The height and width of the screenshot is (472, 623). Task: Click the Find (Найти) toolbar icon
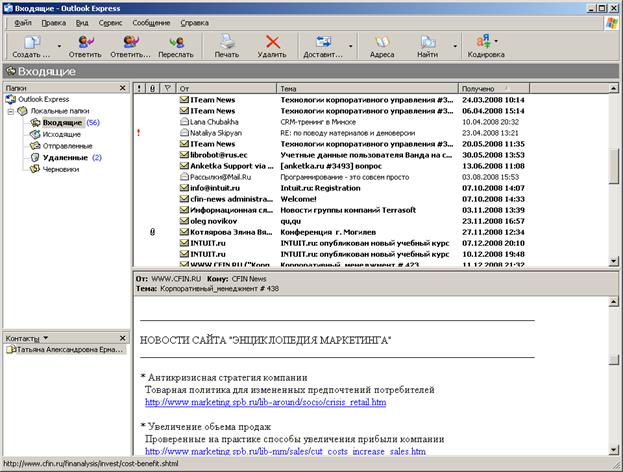428,42
